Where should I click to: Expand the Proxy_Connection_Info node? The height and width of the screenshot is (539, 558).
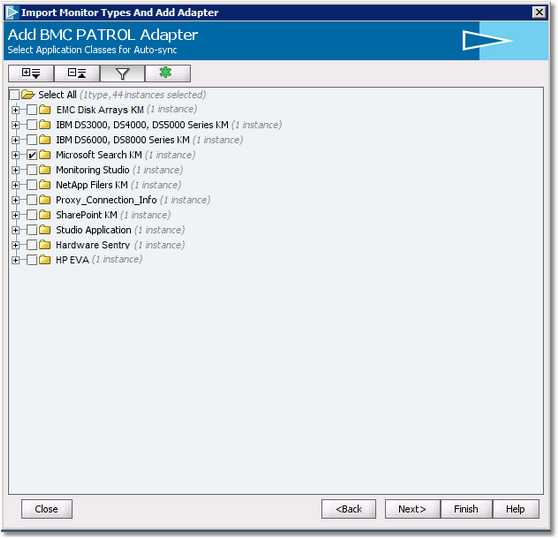pos(15,200)
